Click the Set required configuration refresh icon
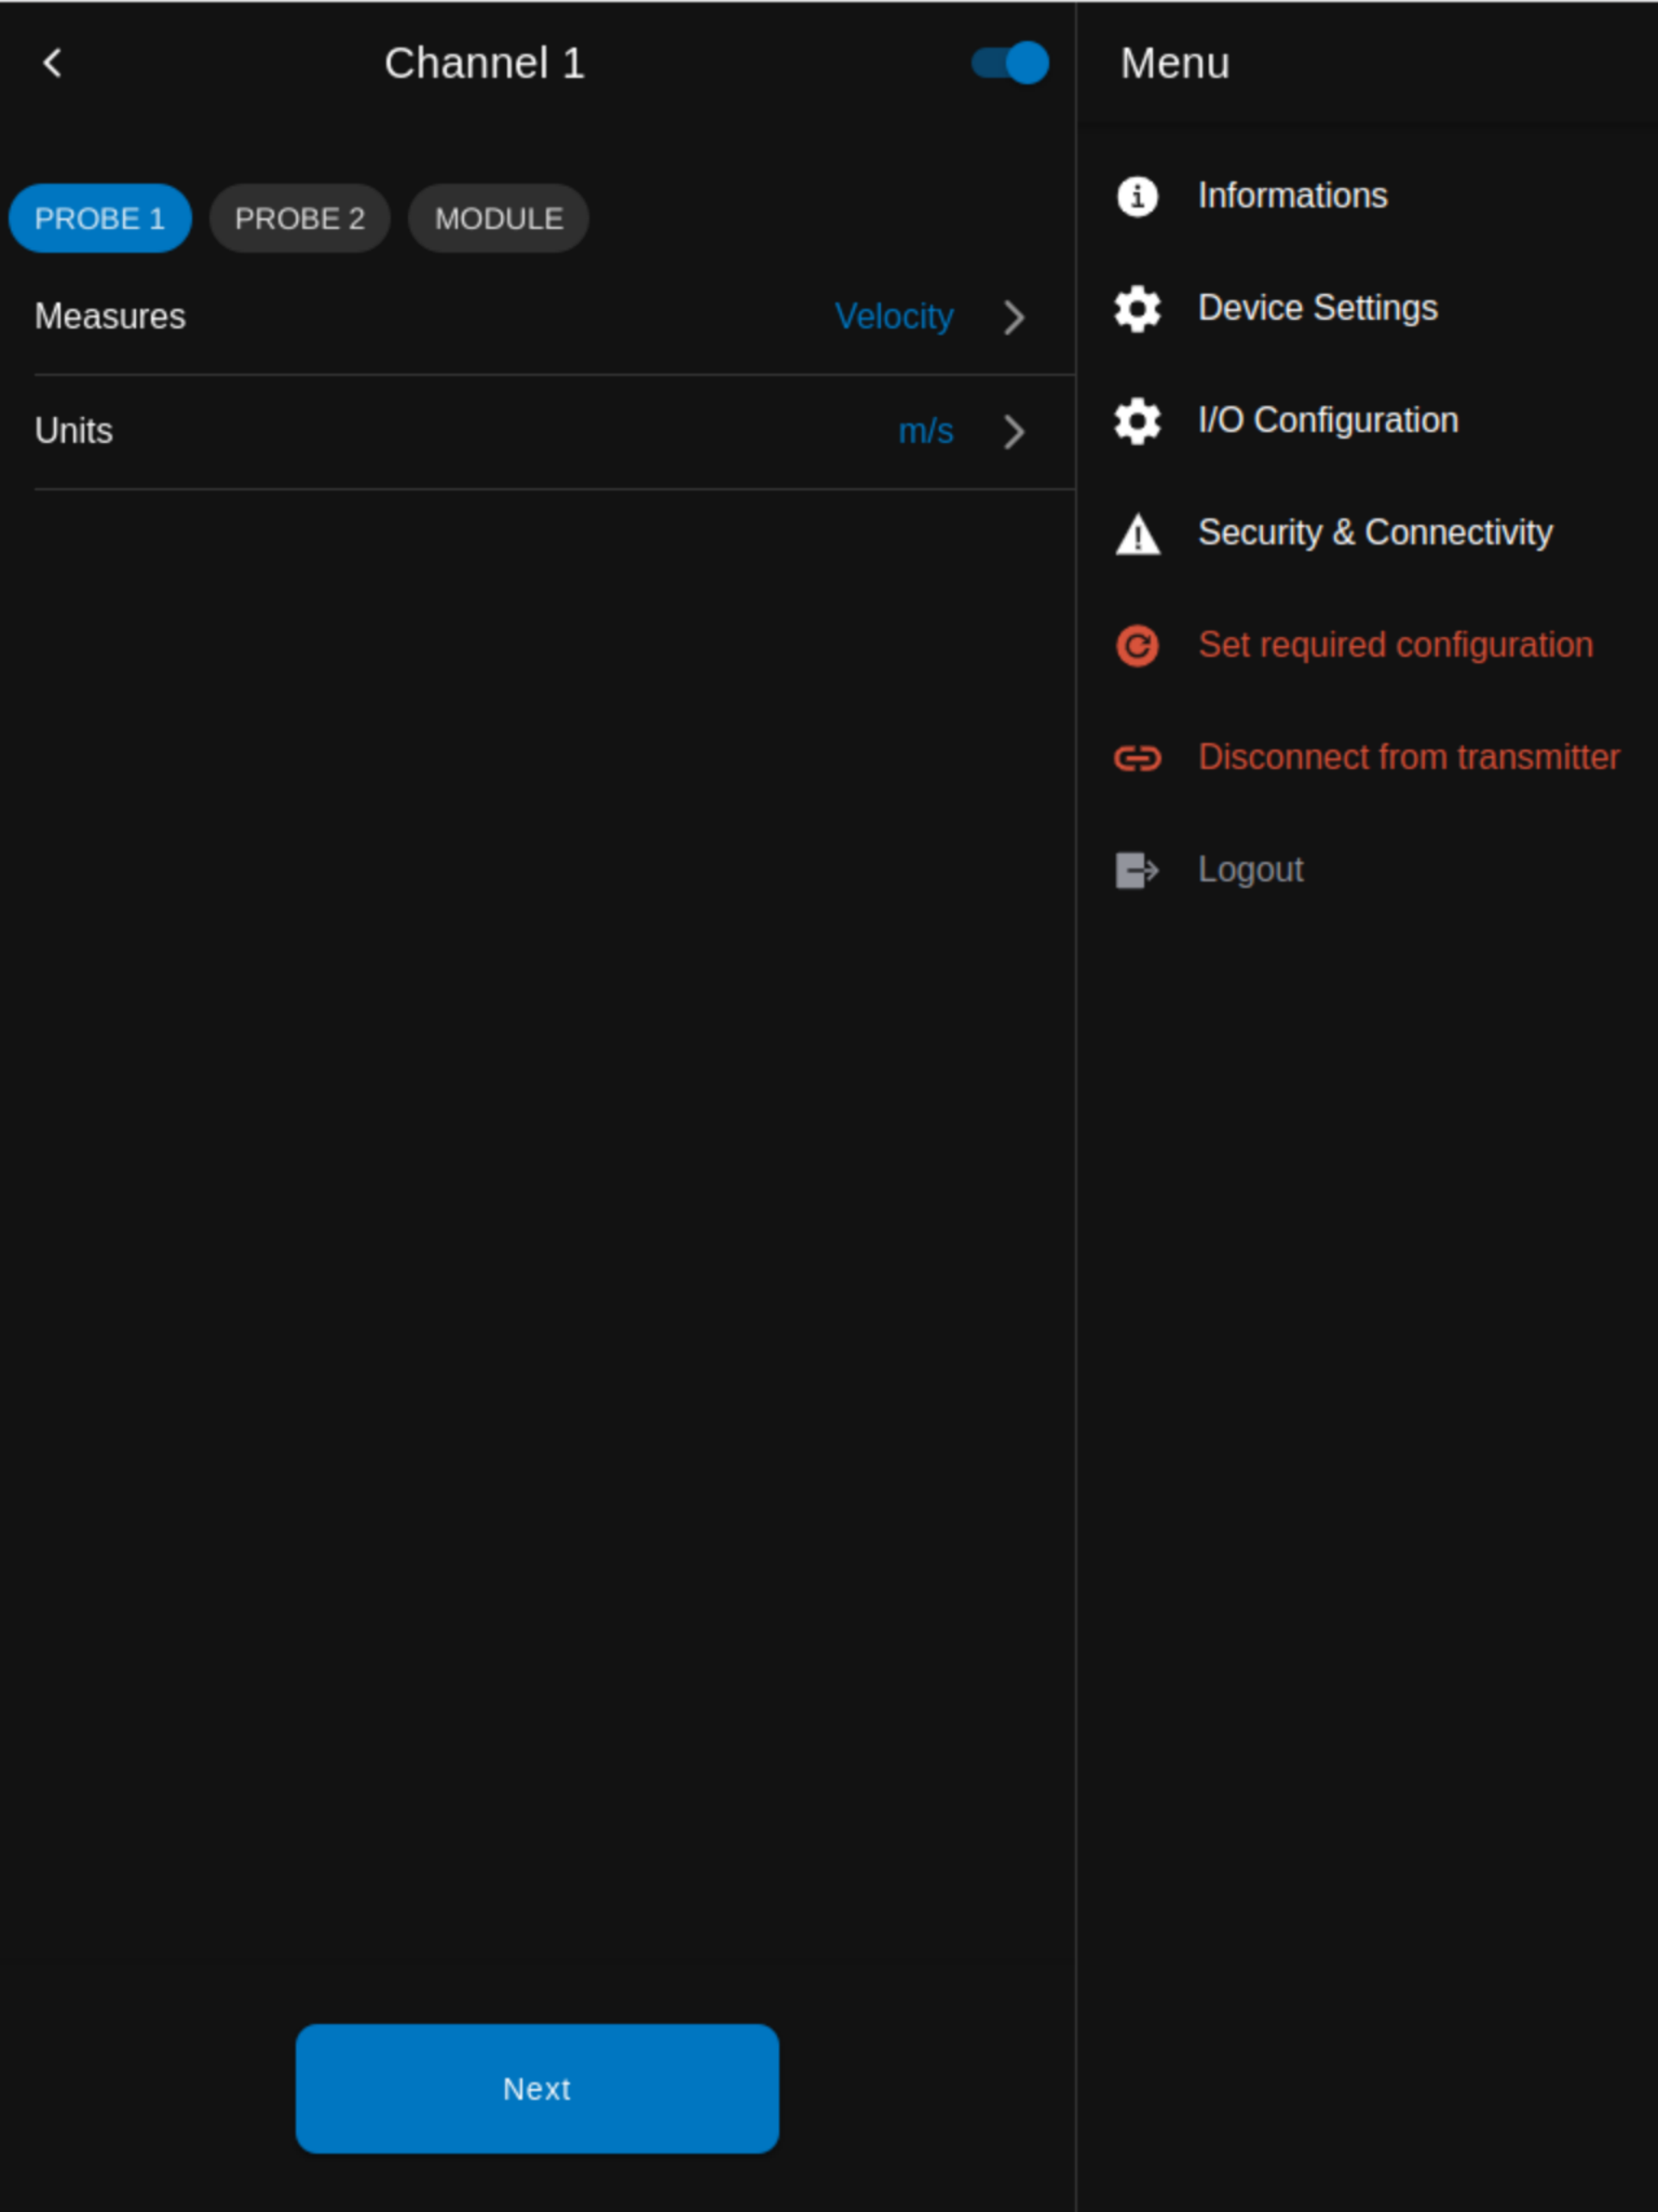The width and height of the screenshot is (1658, 2212). point(1137,645)
